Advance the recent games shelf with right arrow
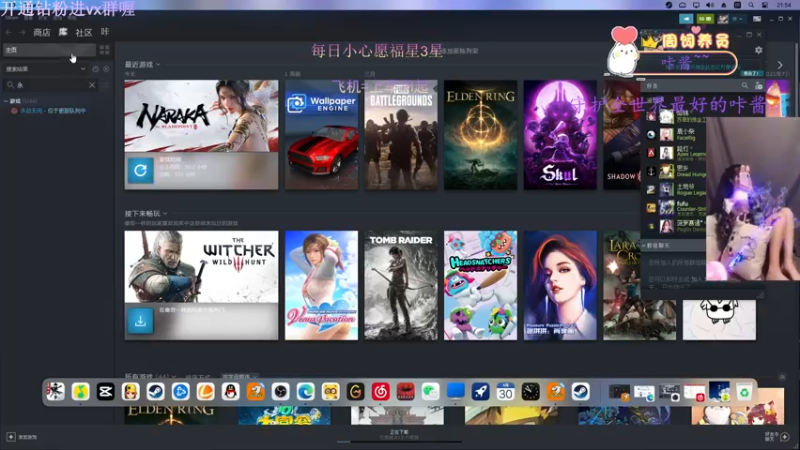Image resolution: width=800 pixels, height=450 pixels. coord(780,65)
